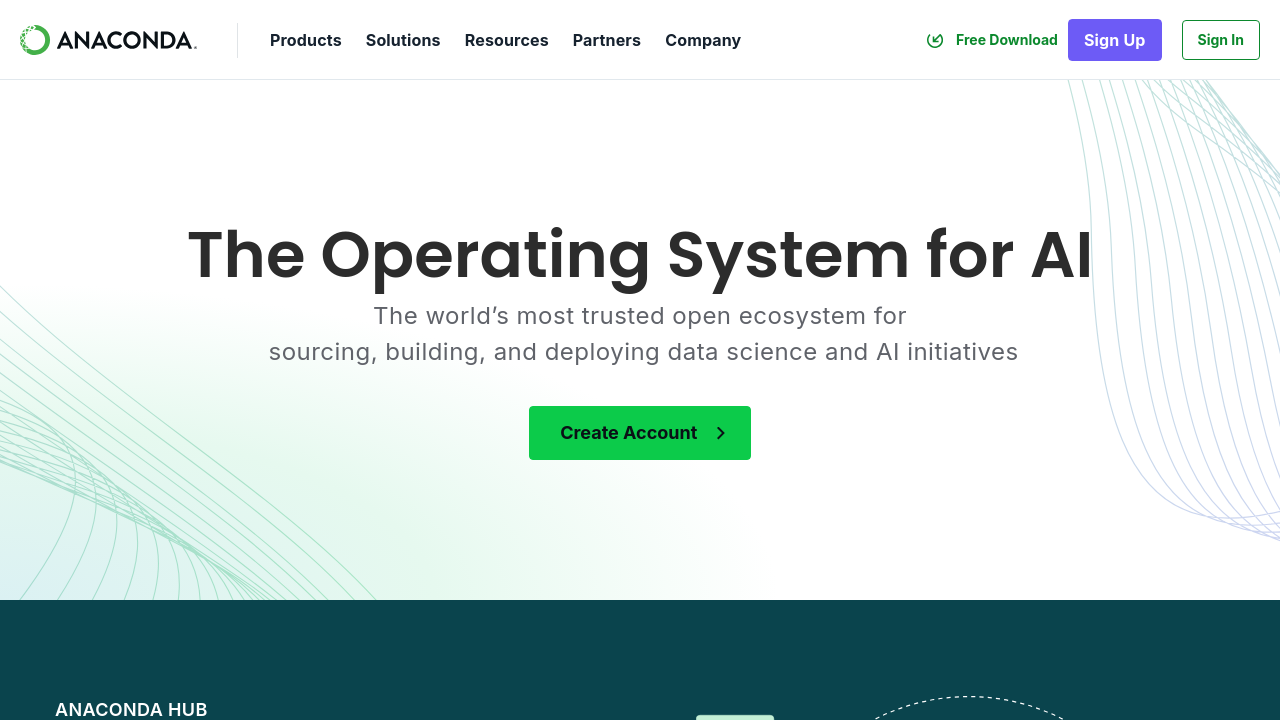Open the Resources menu
Image resolution: width=1280 pixels, height=720 pixels.
(507, 40)
